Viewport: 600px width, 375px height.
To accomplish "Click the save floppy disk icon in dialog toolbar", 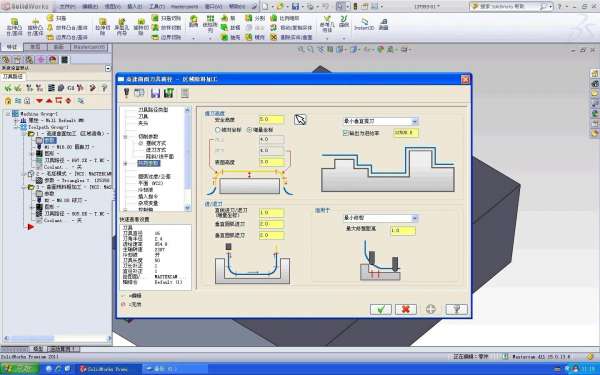I will pyautogui.click(x=155, y=93).
